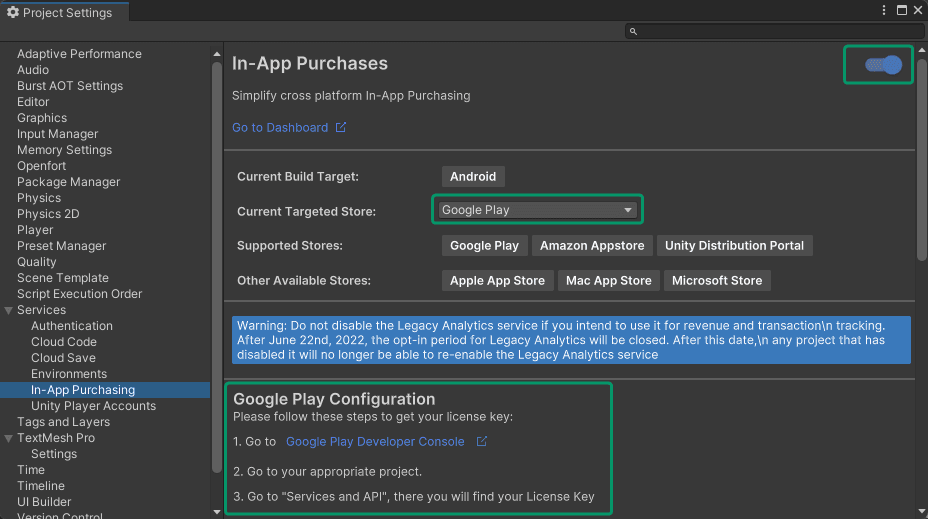Click the sidebar scroll up arrow
This screenshot has height=519, width=928.
point(217,54)
